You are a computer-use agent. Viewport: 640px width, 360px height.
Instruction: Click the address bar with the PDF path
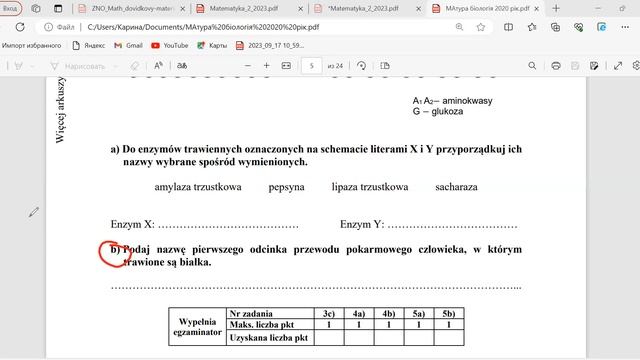coord(265,27)
